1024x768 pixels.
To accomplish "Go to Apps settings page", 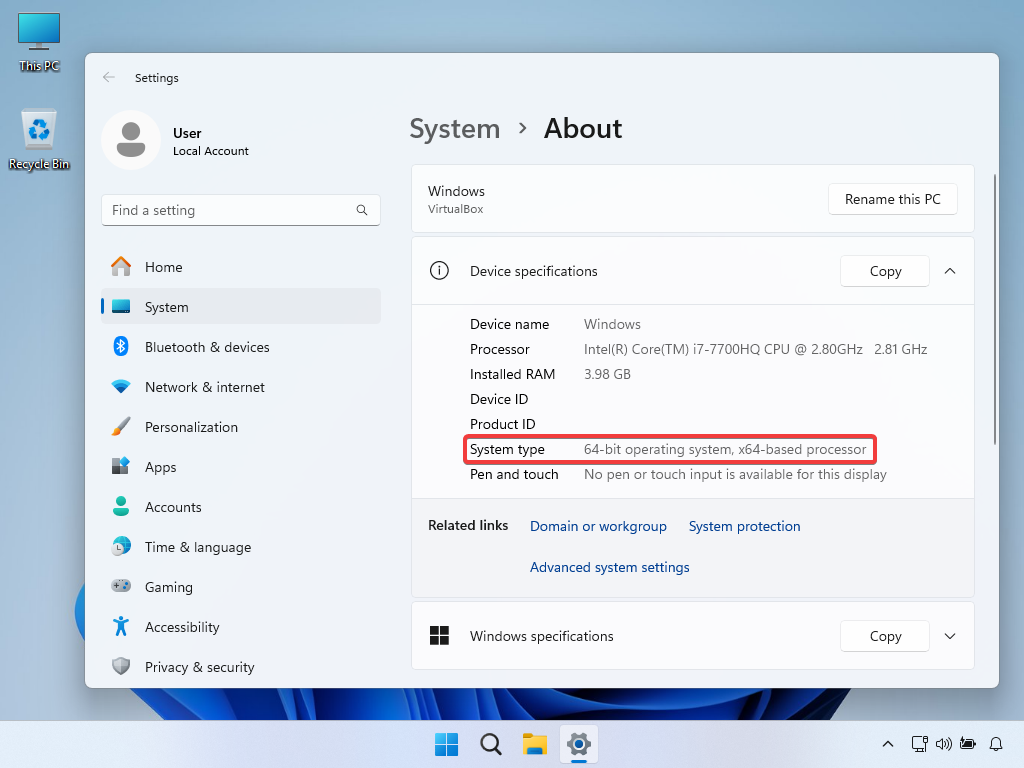I will click(160, 467).
